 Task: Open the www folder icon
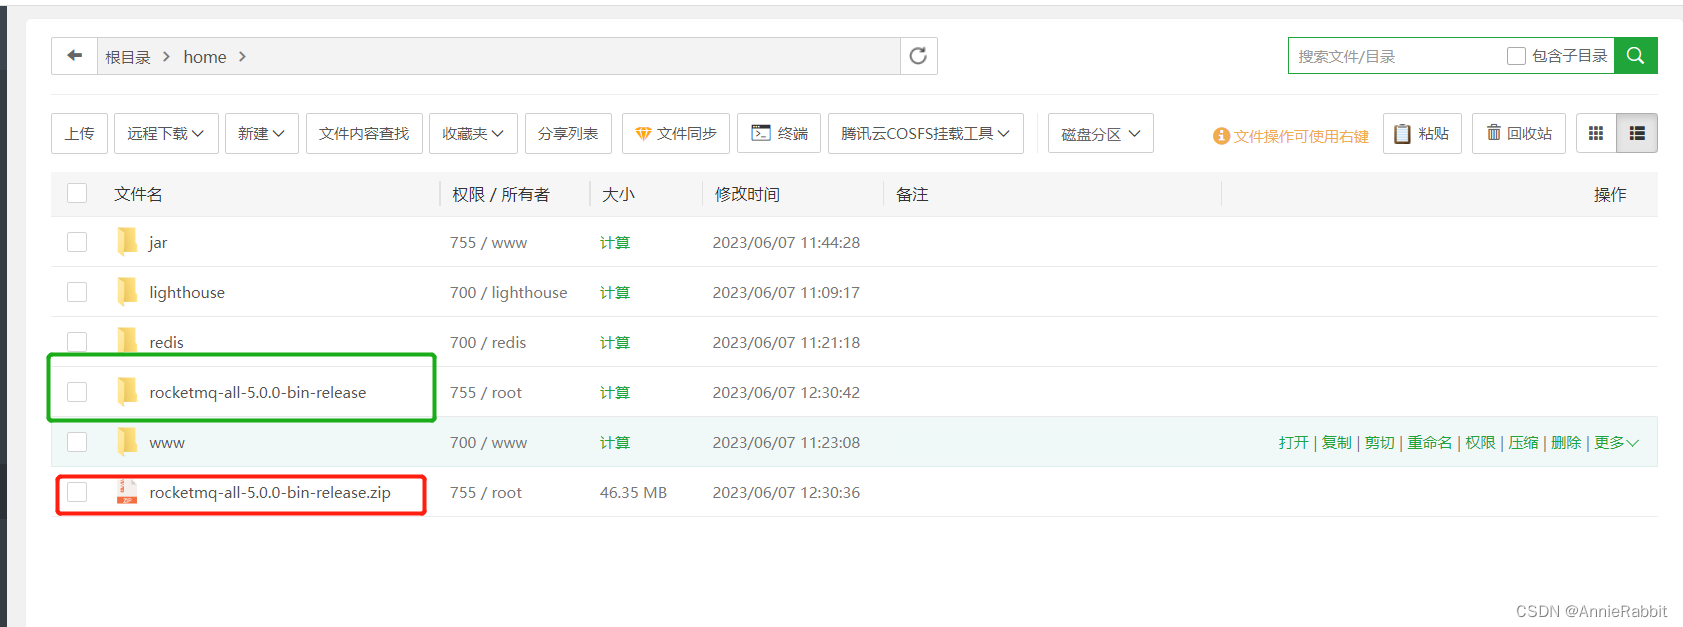coord(127,441)
